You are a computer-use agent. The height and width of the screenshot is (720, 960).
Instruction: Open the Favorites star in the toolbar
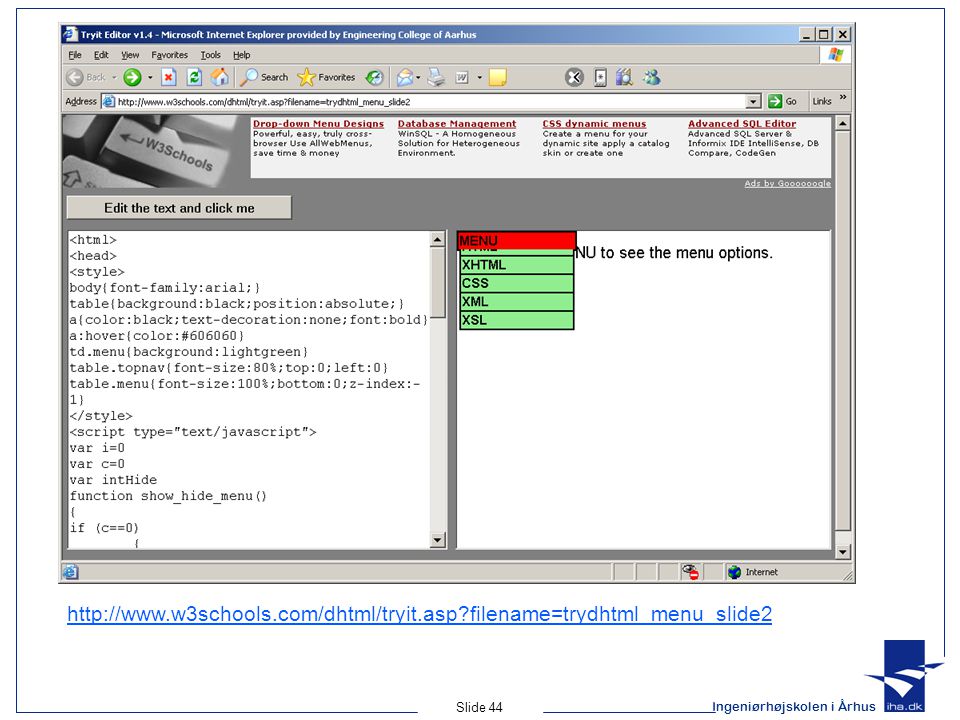(x=326, y=77)
